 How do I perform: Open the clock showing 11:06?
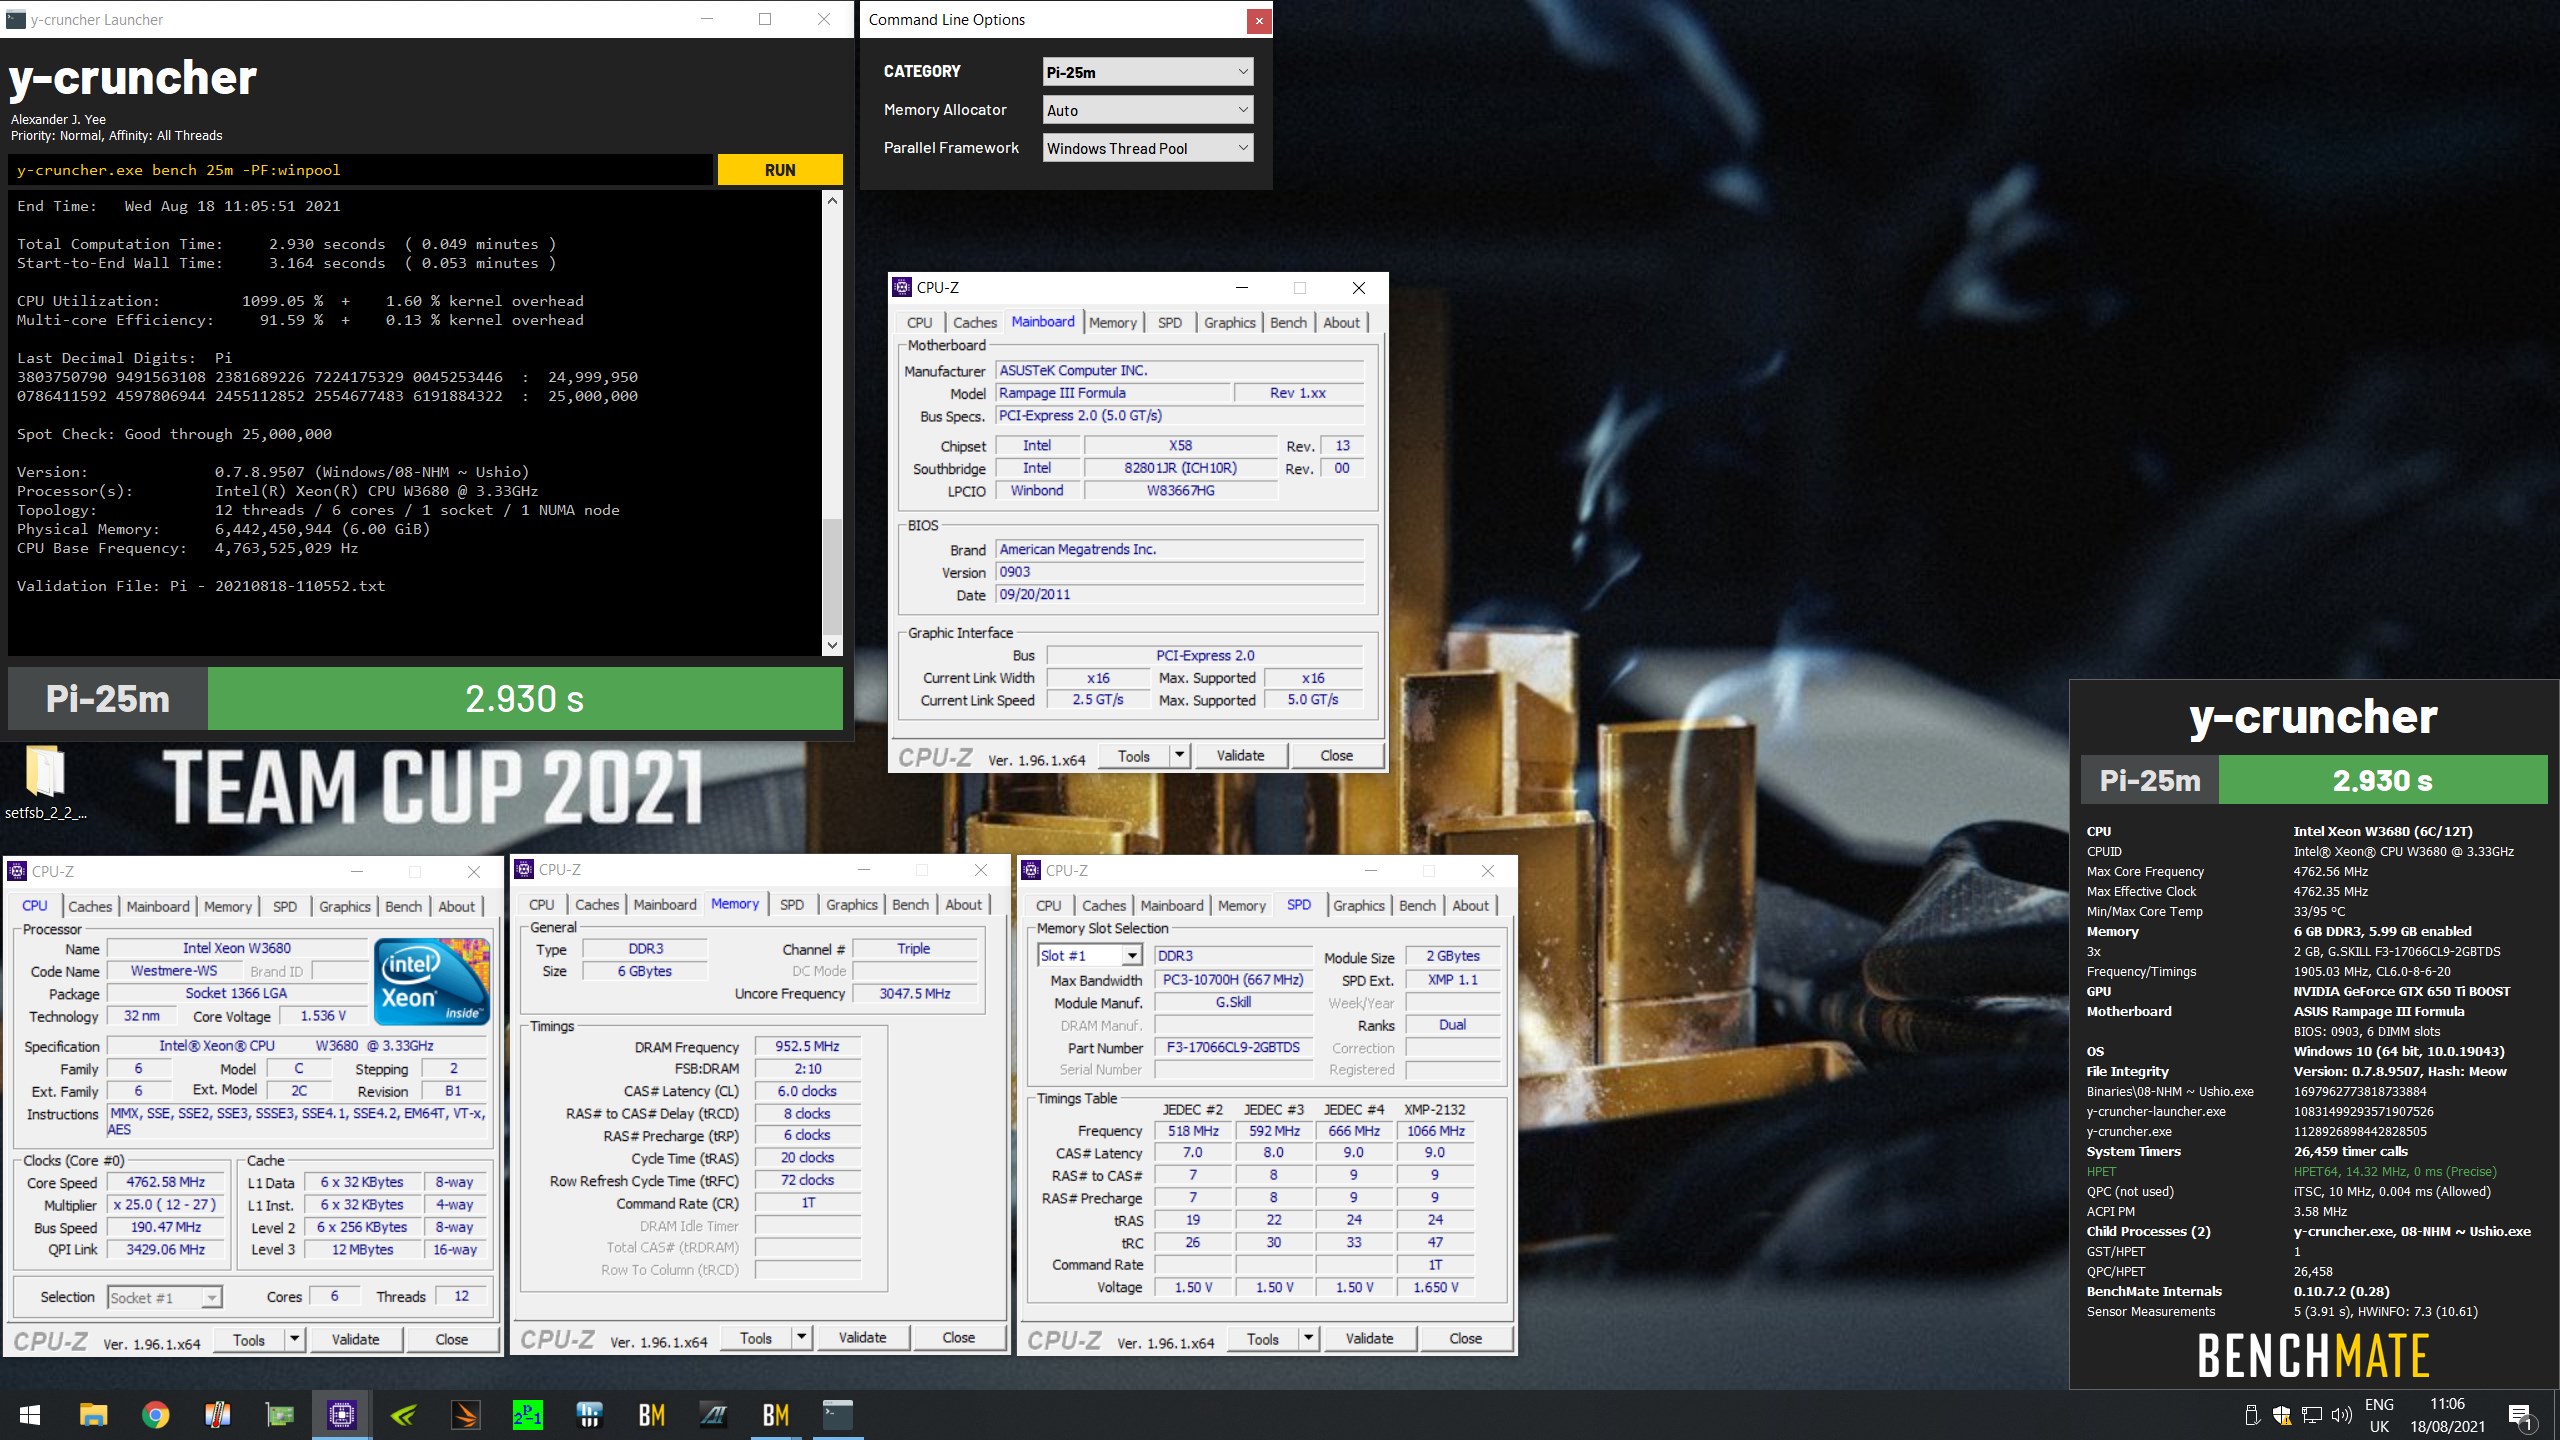point(2447,1415)
